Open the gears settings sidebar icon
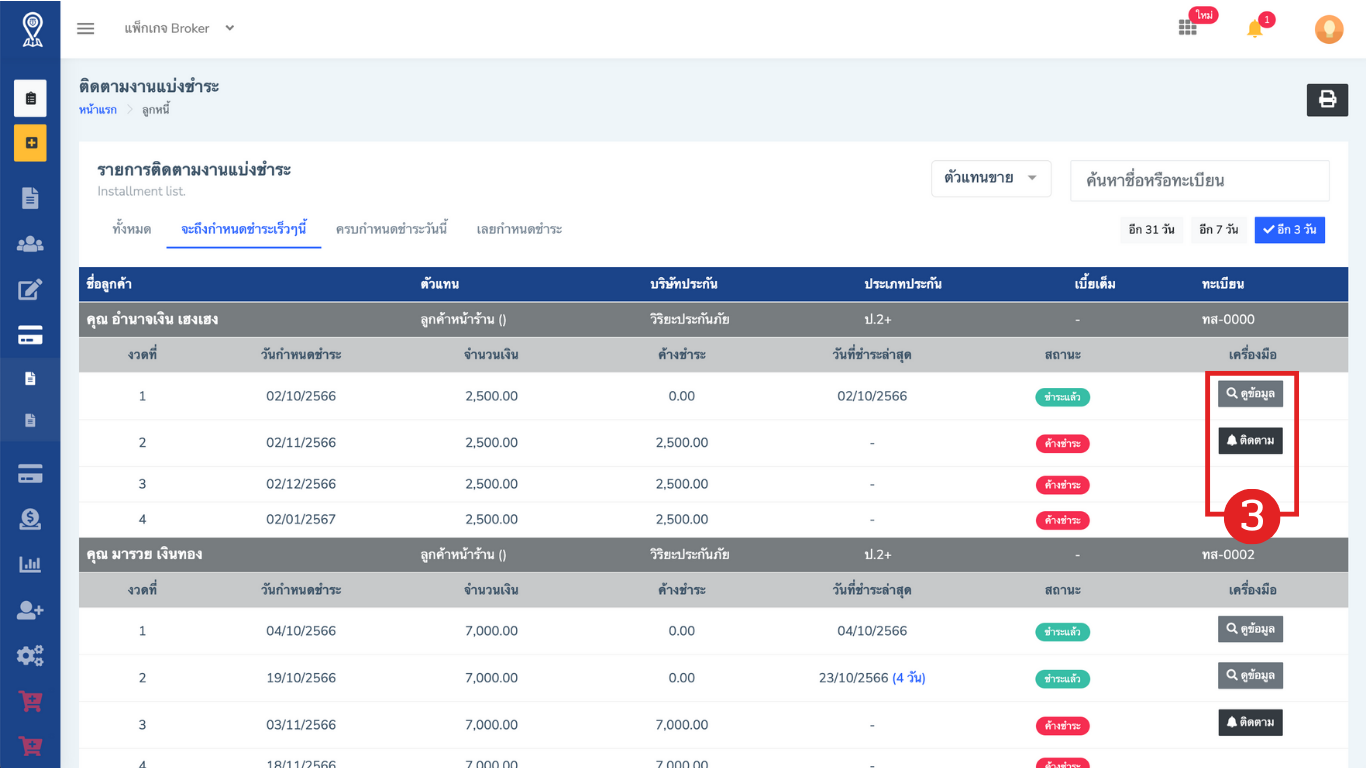 click(30, 656)
